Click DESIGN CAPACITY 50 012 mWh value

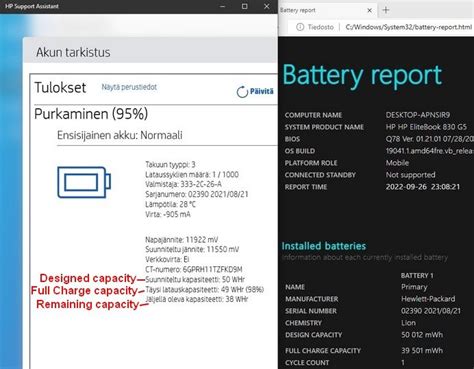(x=422, y=335)
